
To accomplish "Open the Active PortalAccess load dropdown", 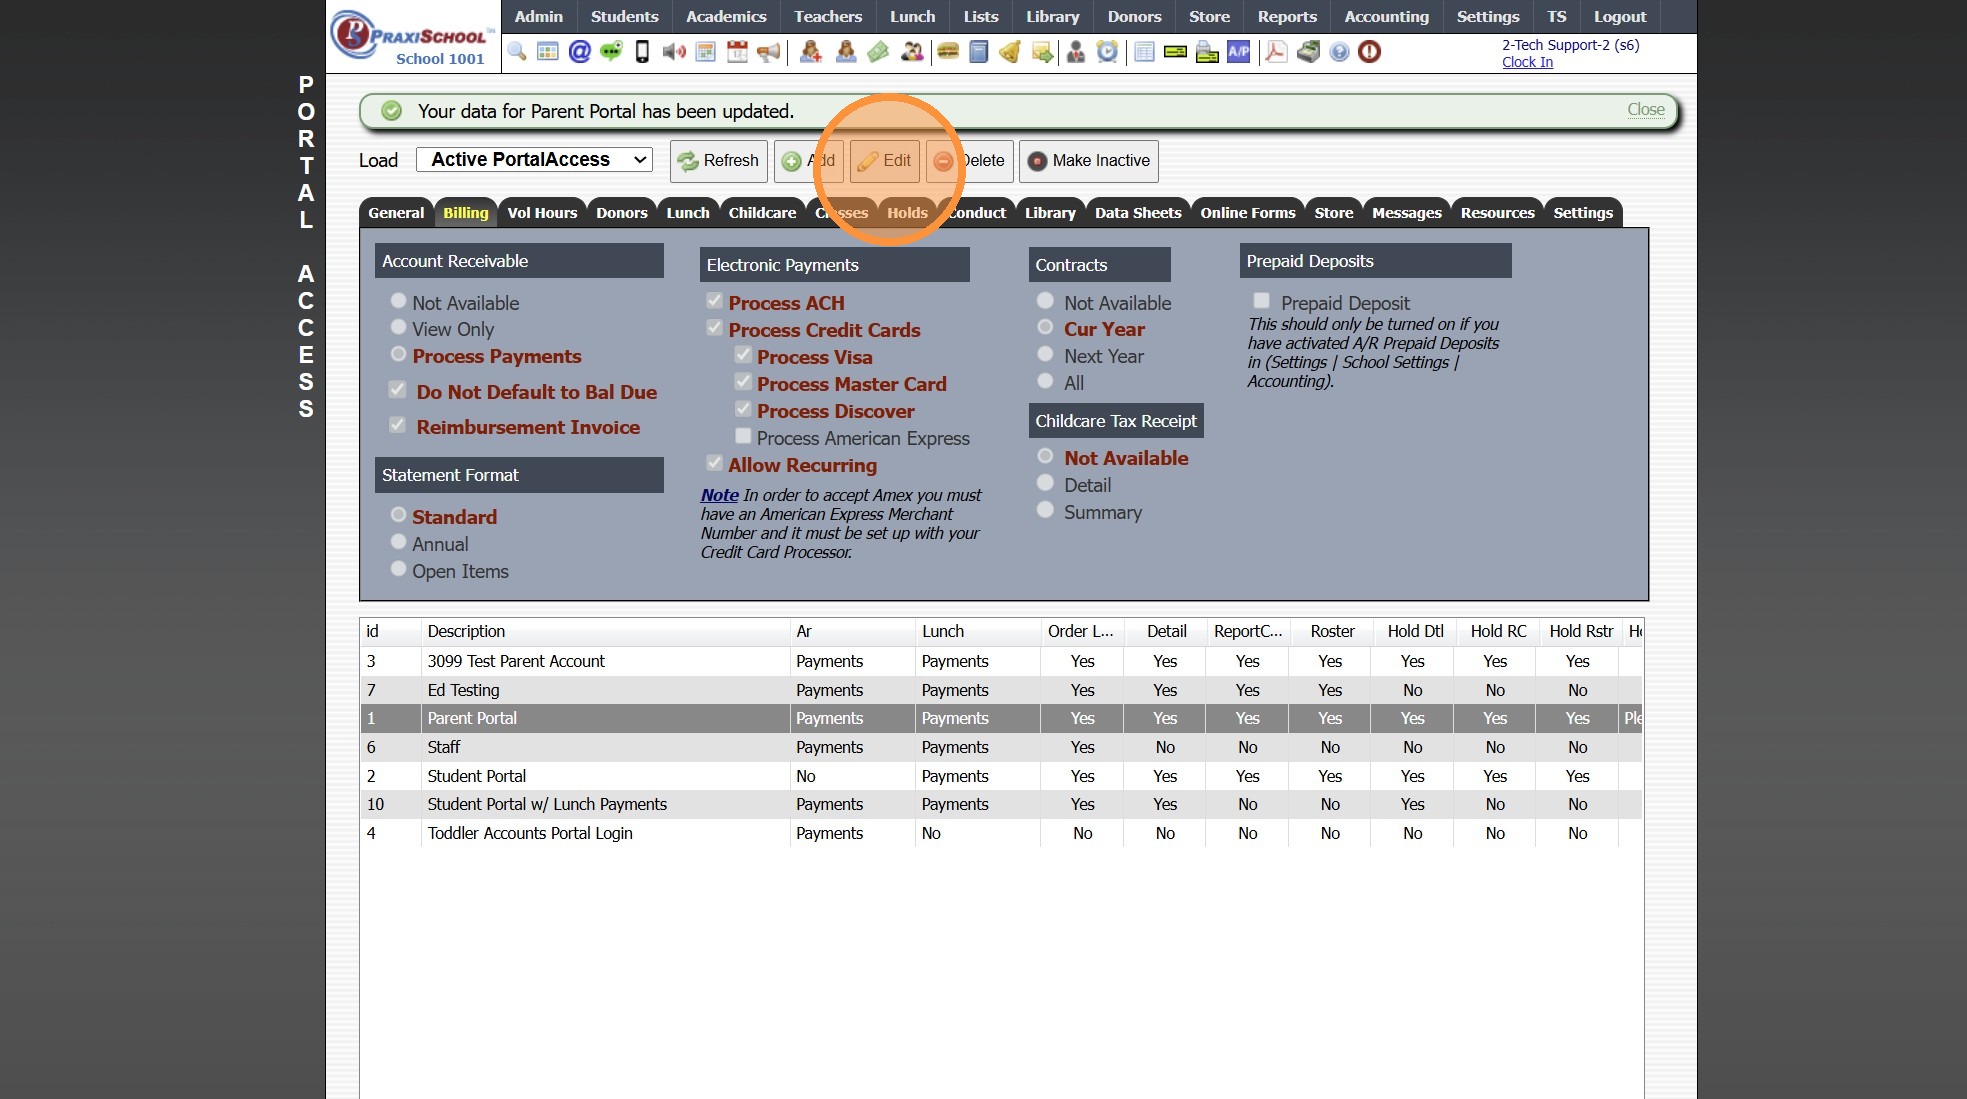I will click(x=535, y=160).
